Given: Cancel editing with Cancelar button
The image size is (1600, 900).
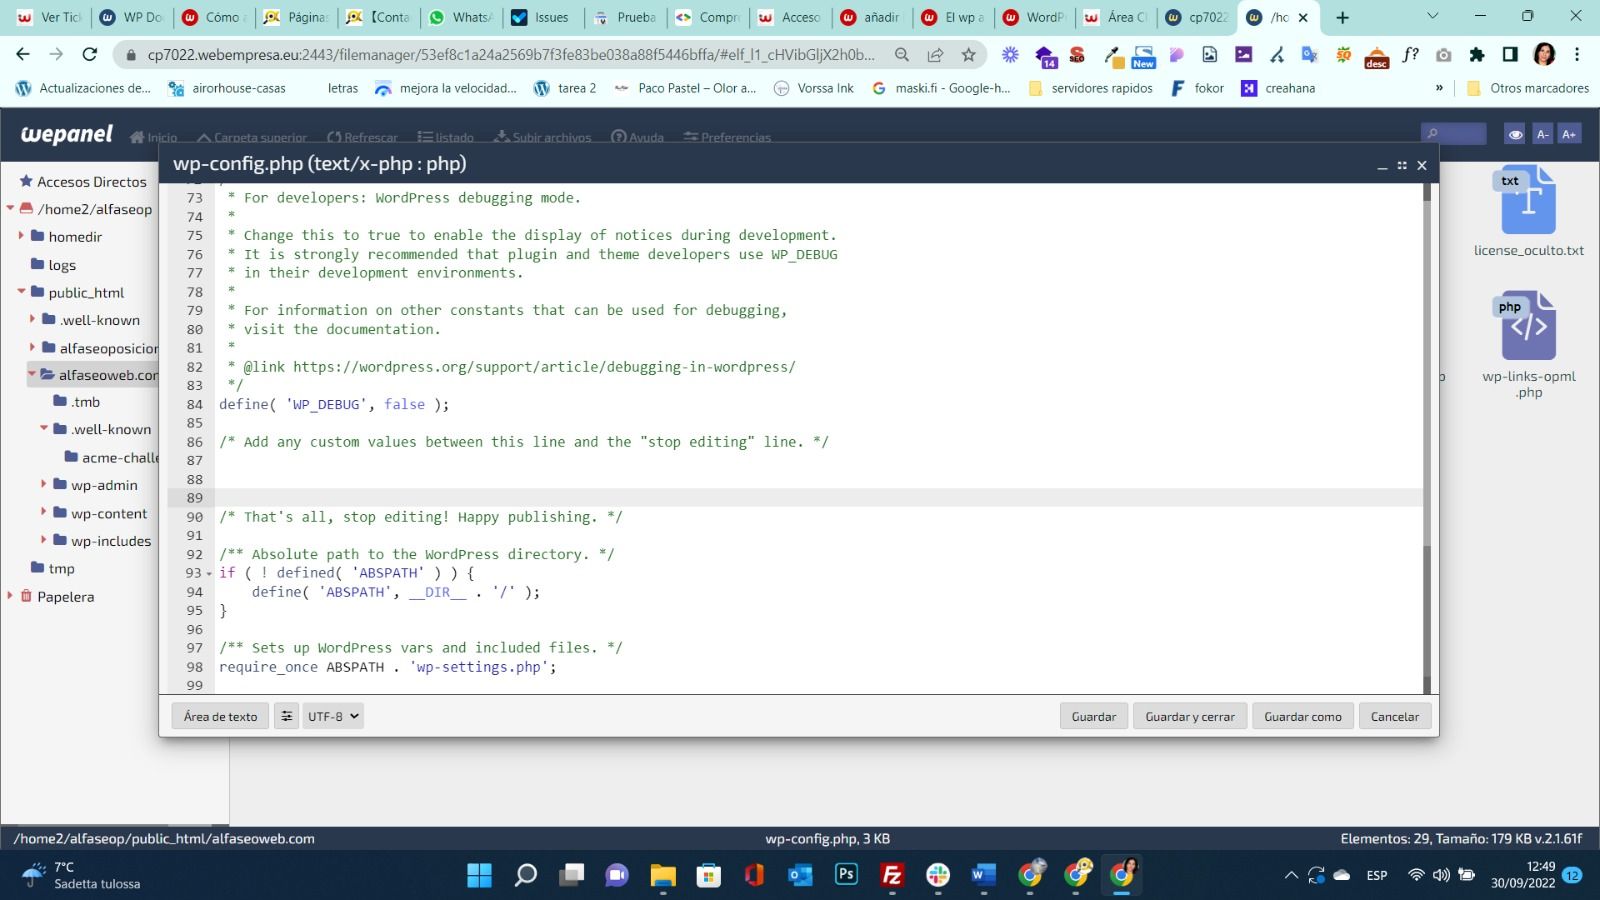Looking at the screenshot, I should coord(1394,716).
